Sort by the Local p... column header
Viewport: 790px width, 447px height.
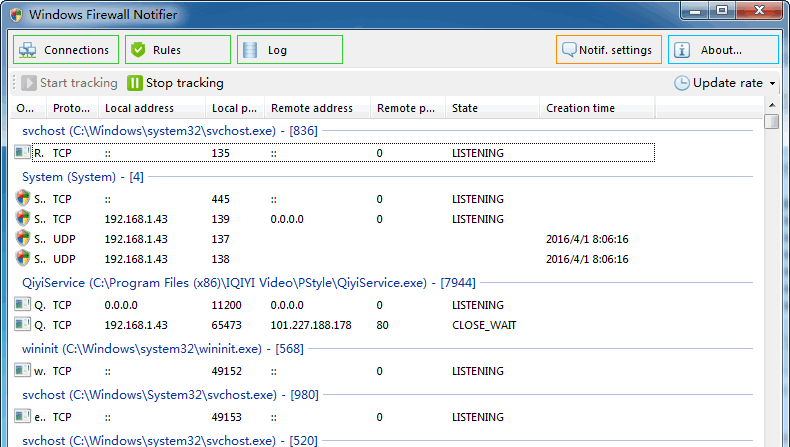[x=235, y=108]
